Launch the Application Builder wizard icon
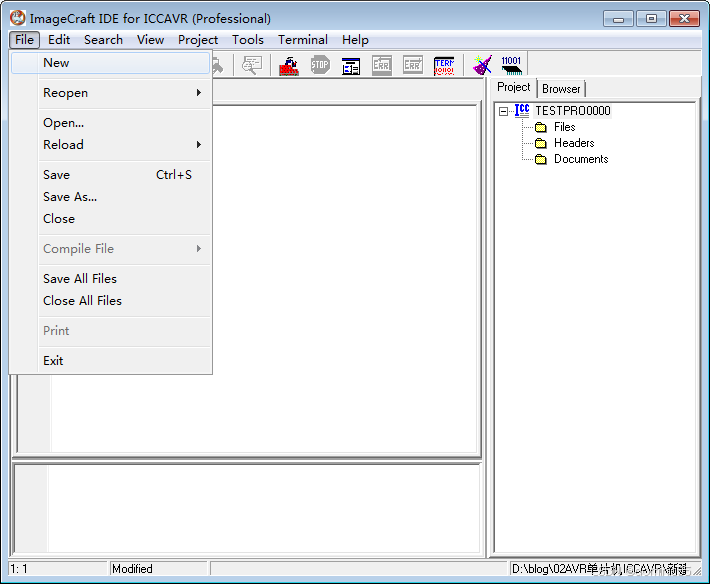710x584 pixels. (x=482, y=66)
